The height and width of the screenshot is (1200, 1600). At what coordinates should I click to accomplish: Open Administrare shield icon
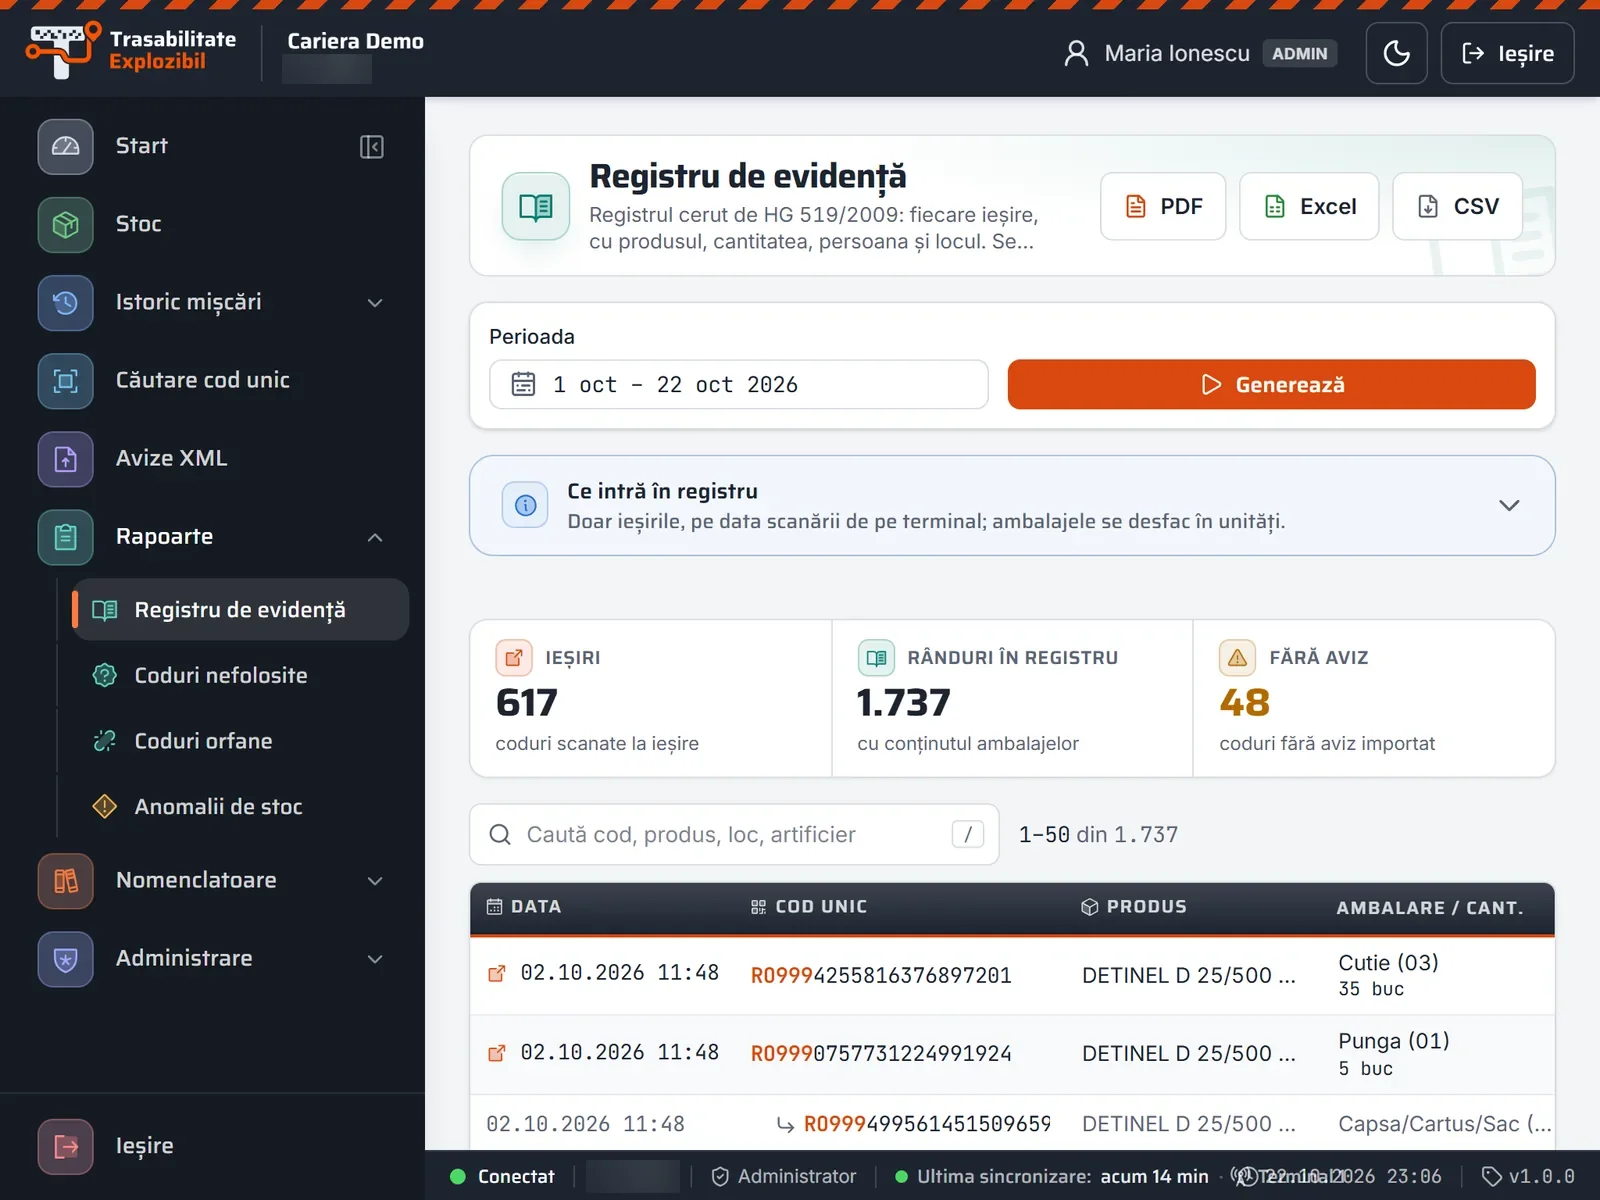click(x=66, y=959)
